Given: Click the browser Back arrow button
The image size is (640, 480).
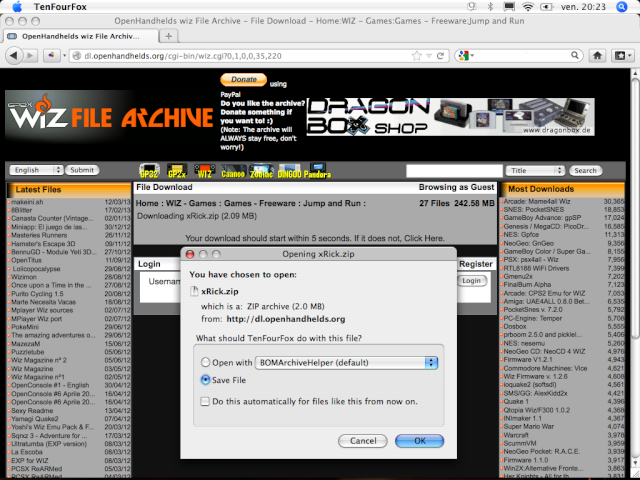Looking at the screenshot, I should [14, 56].
